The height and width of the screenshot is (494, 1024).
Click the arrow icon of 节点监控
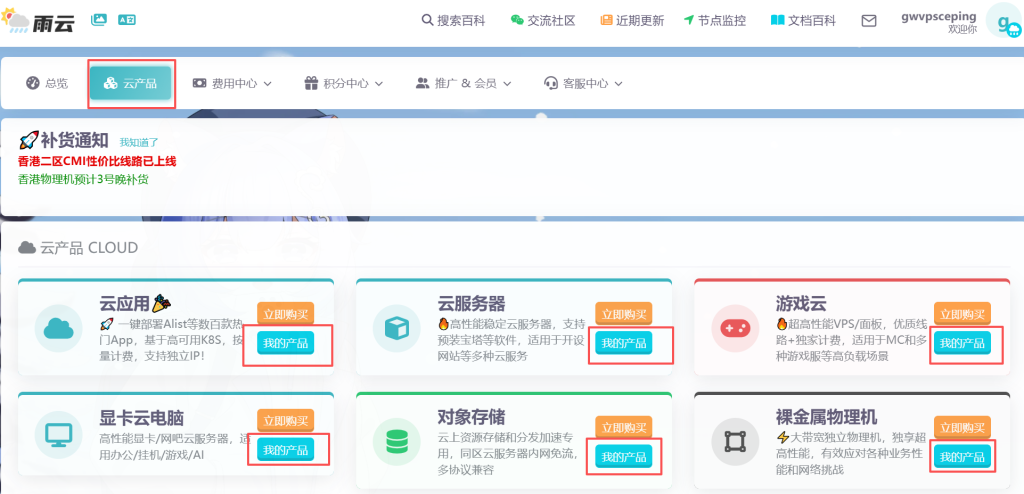point(689,20)
